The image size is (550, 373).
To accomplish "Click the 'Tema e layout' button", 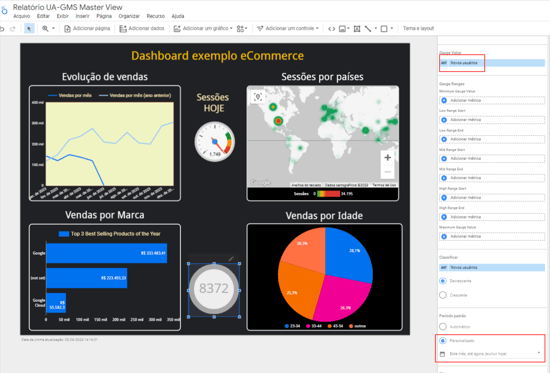I will [418, 28].
